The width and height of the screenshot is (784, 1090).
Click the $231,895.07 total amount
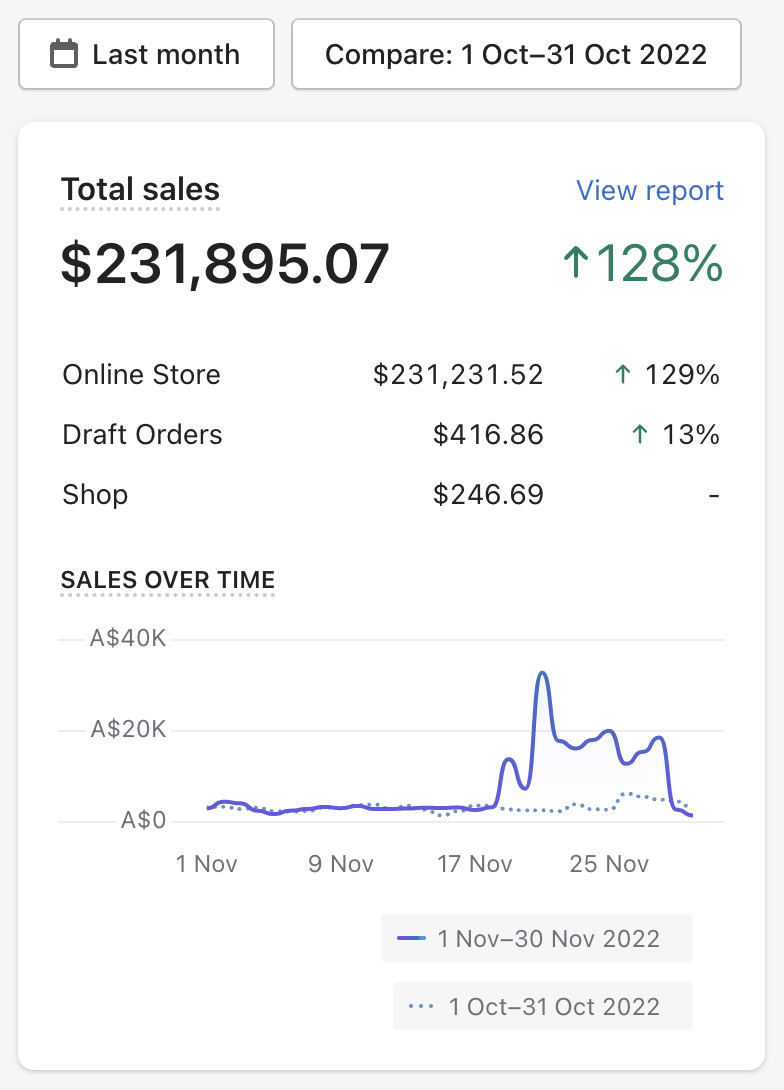[x=225, y=264]
